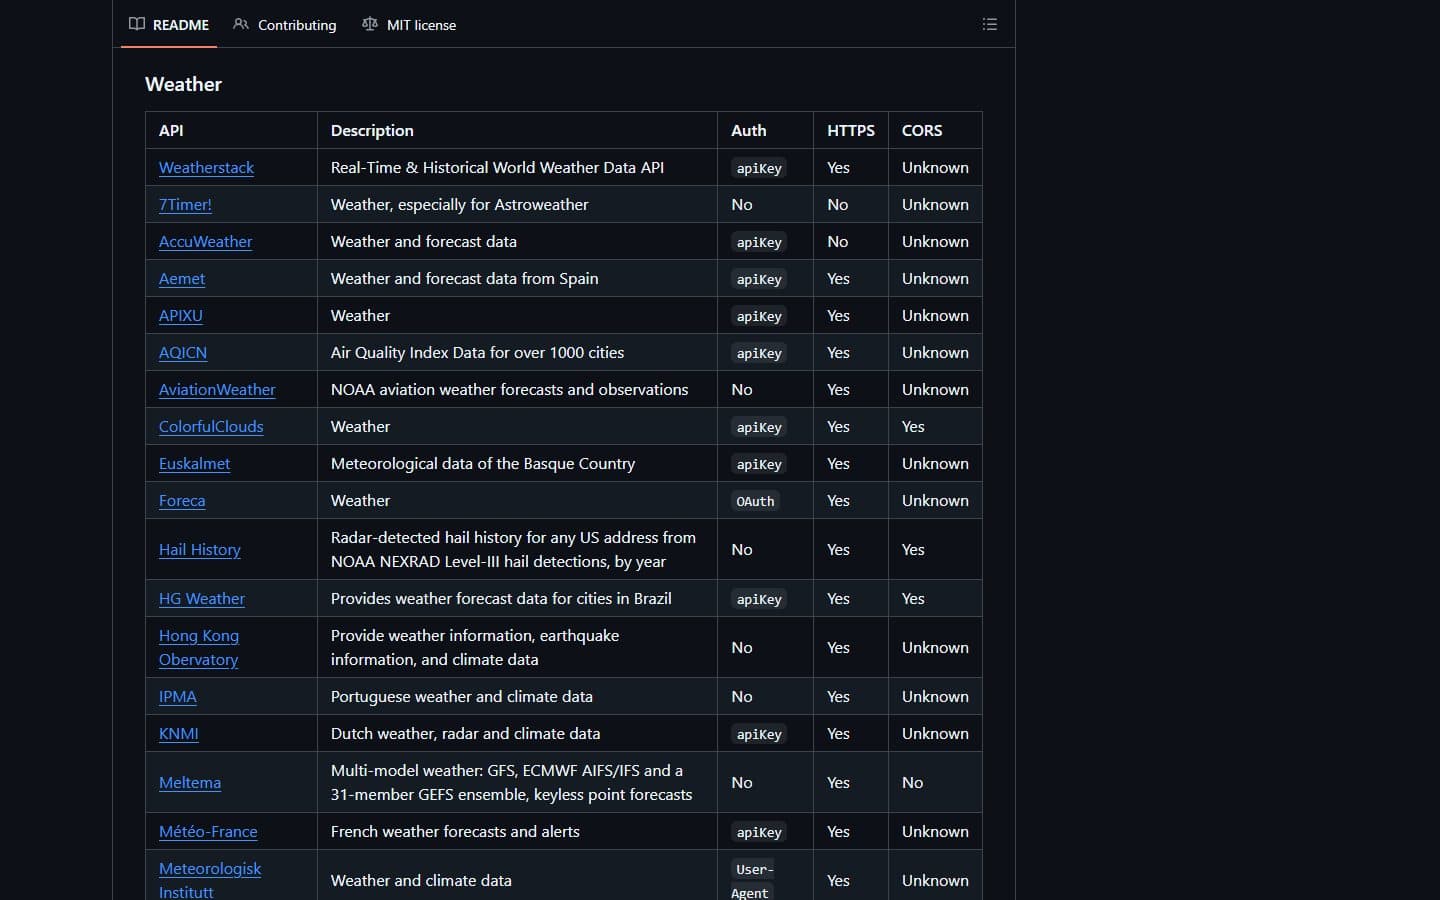
Task: Click 'NOAA aviation weather forecasts' description
Action: coord(510,390)
